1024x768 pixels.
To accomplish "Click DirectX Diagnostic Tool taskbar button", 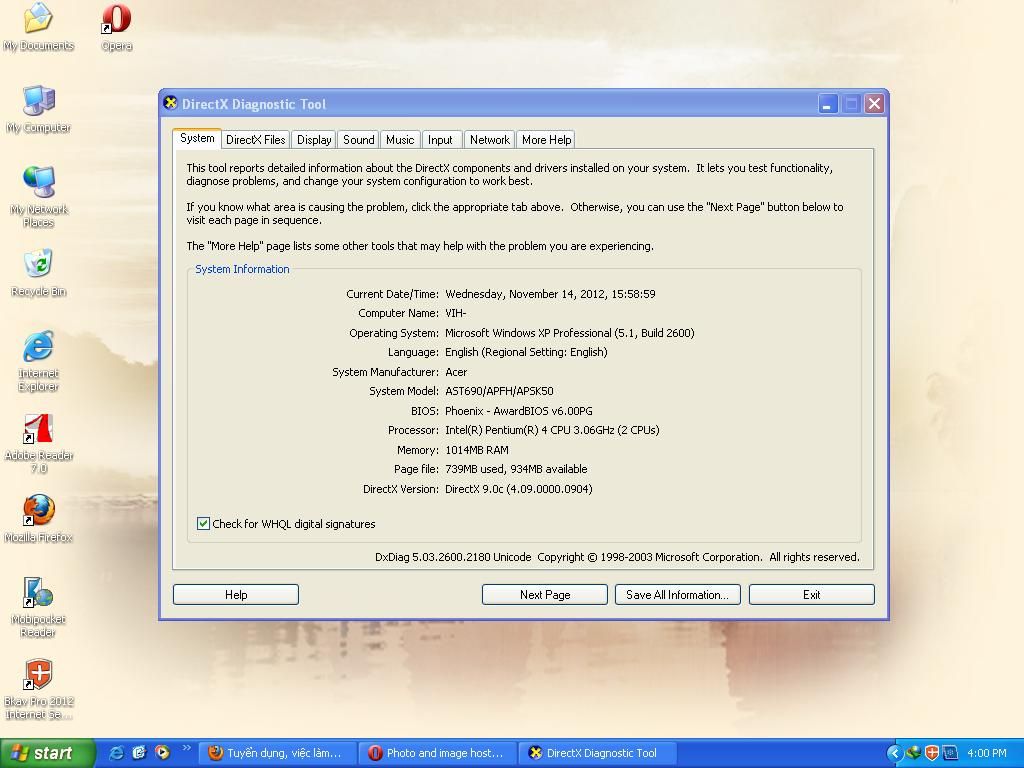I will (598, 753).
